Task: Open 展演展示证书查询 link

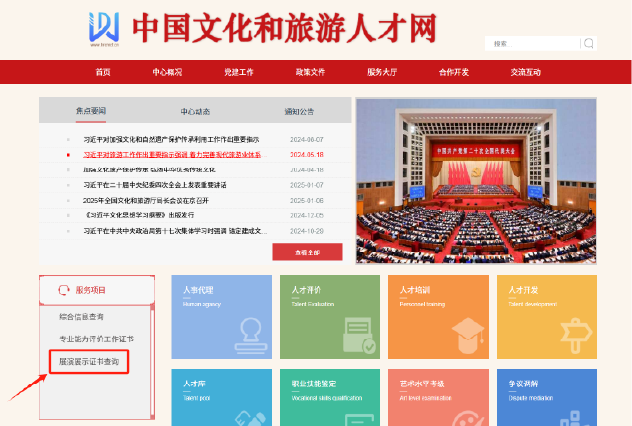Action: click(89, 362)
